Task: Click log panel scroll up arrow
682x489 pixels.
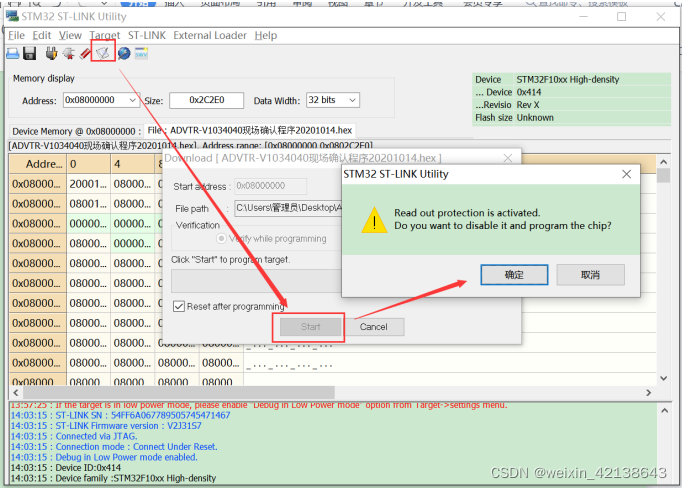Action: pyautogui.click(x=665, y=410)
